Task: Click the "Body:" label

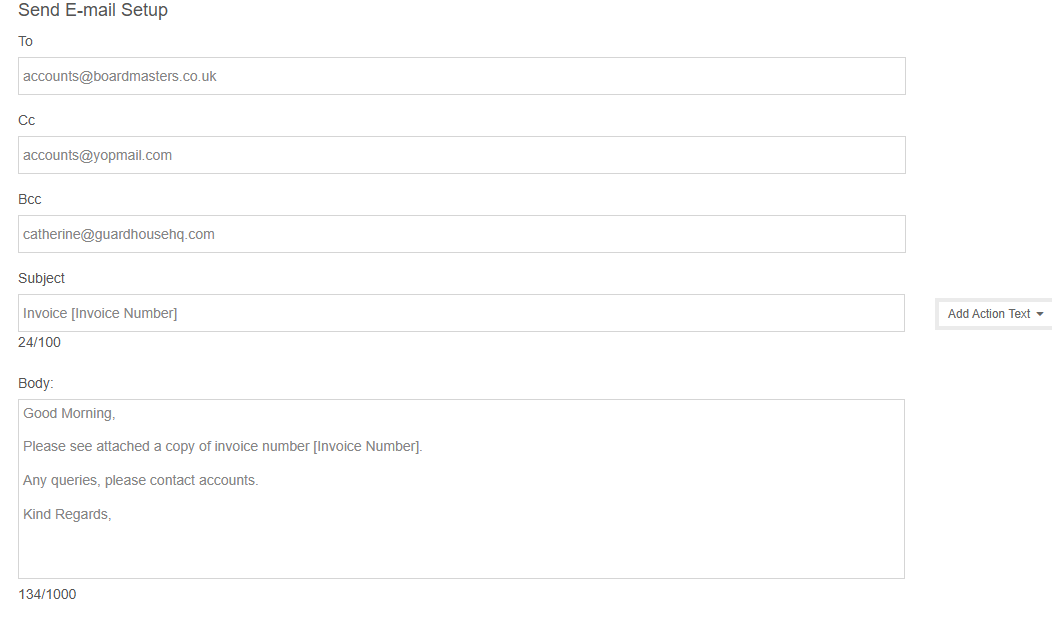Action: (x=36, y=383)
